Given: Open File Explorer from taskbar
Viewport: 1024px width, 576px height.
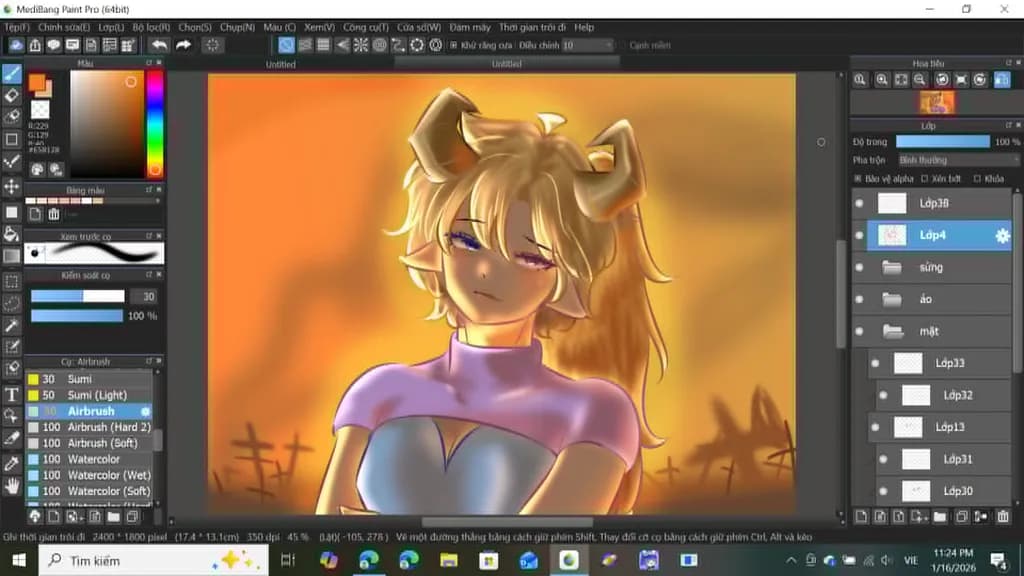Looking at the screenshot, I should point(449,560).
